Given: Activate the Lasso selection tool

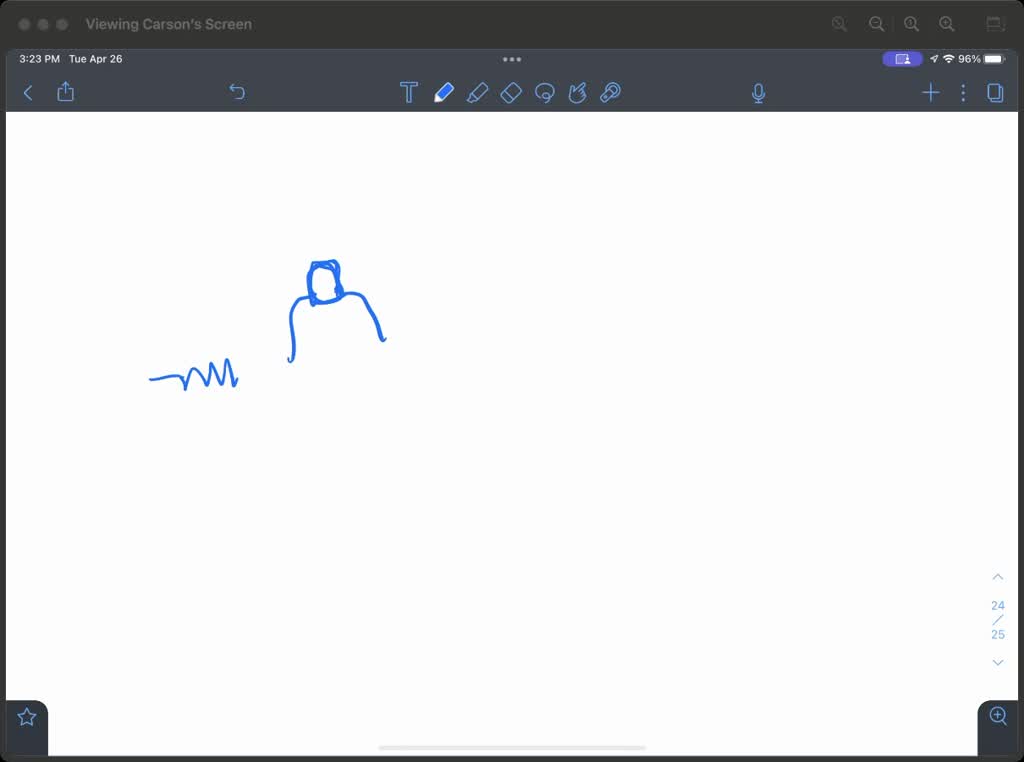Looking at the screenshot, I should (x=545, y=92).
